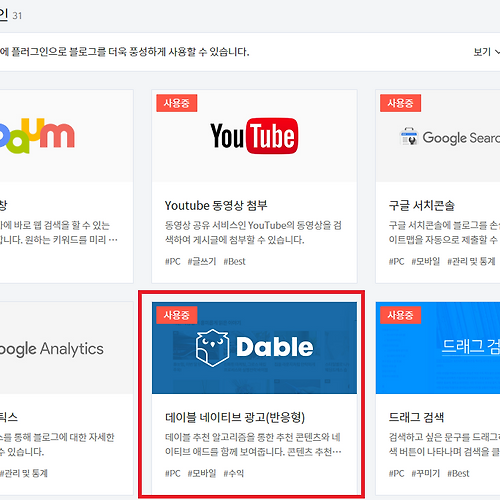Select #꾸미기 tag on 드래그 검색 card
The image size is (500, 500).
[x=425, y=473]
